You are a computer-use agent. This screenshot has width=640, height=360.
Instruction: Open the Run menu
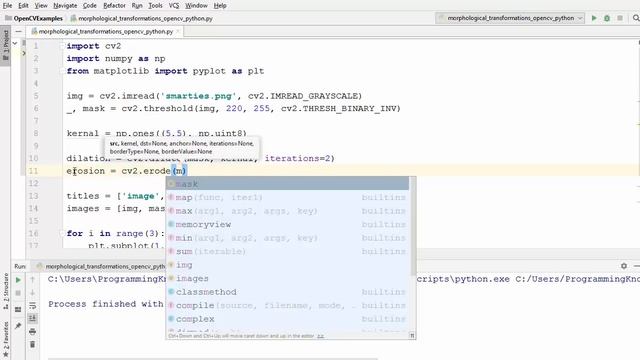pyautogui.click(x=137, y=6)
